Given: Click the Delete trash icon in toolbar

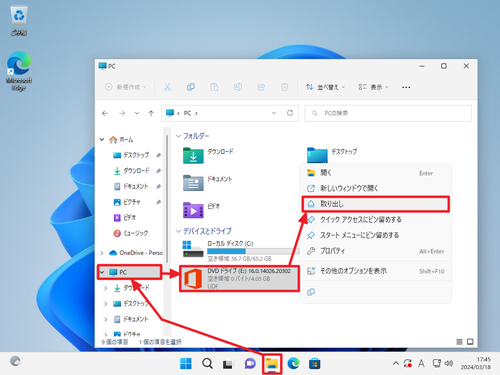Looking at the screenshot, I should point(284,87).
